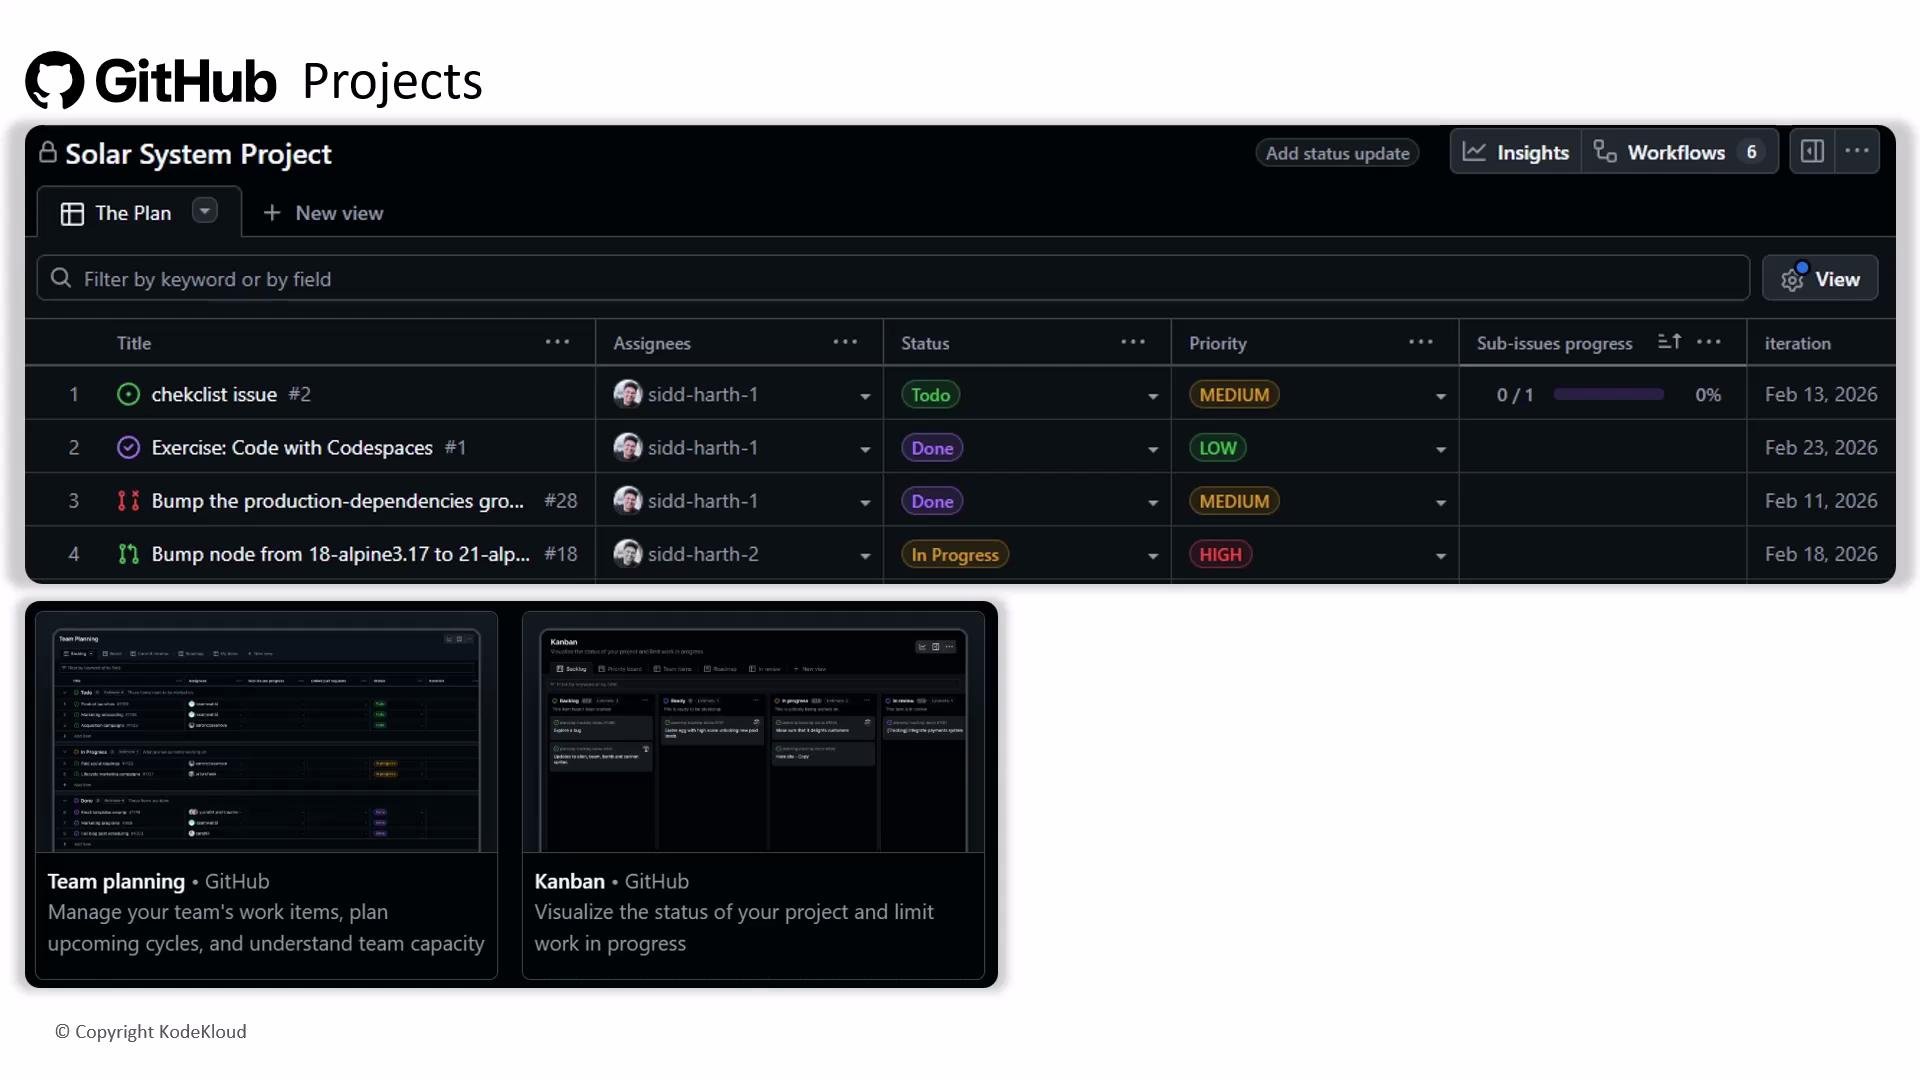Expand assignee dropdown for Codespaces exercise row

tap(865, 449)
